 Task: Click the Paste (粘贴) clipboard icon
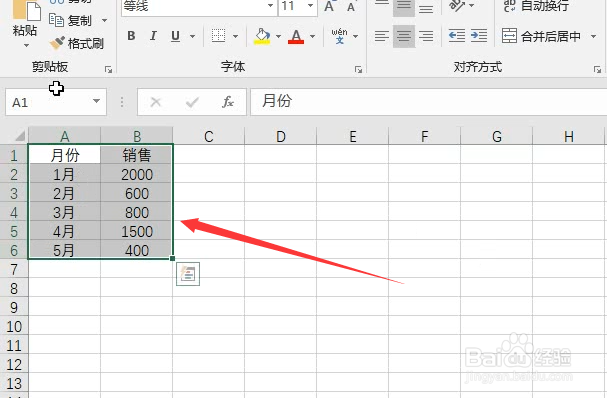point(26,10)
